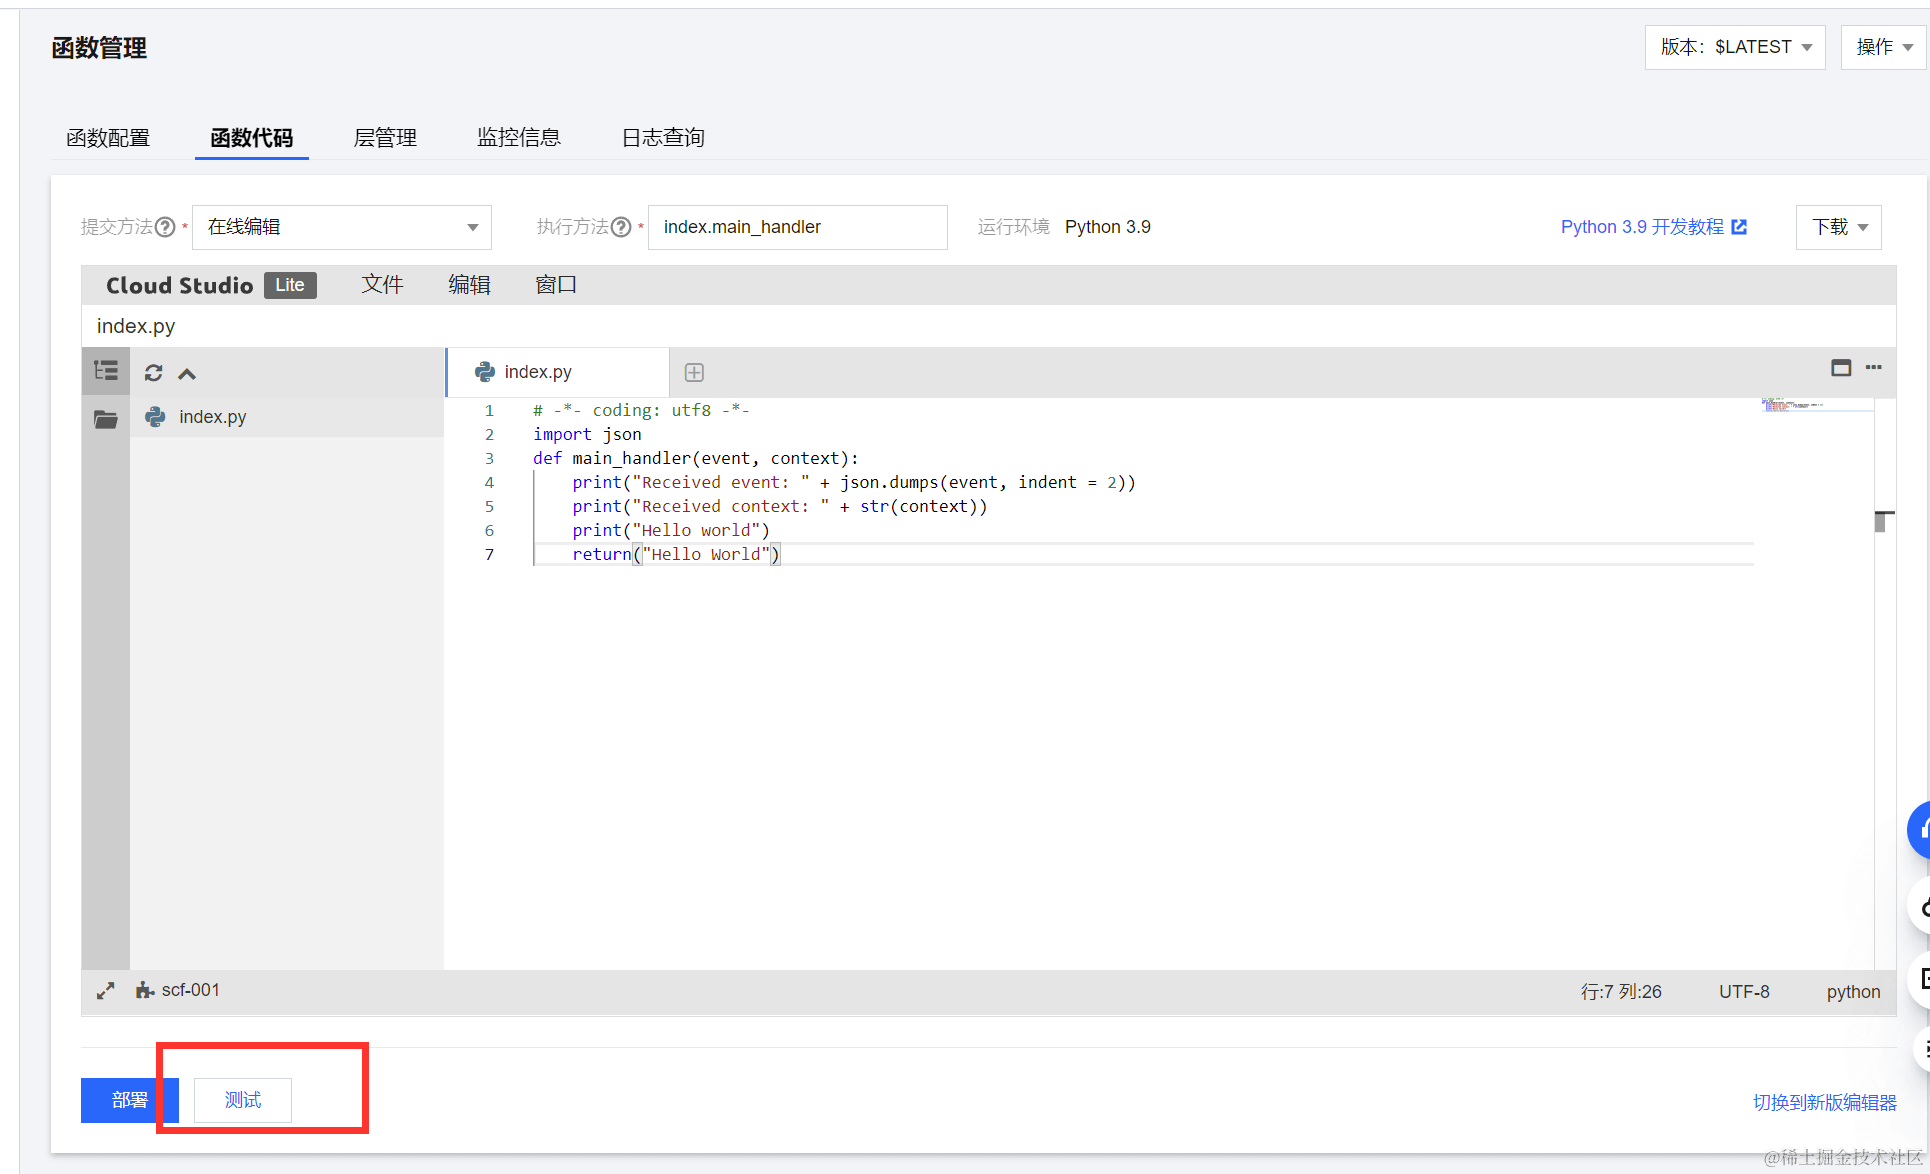Click the 测试 test button

(243, 1100)
